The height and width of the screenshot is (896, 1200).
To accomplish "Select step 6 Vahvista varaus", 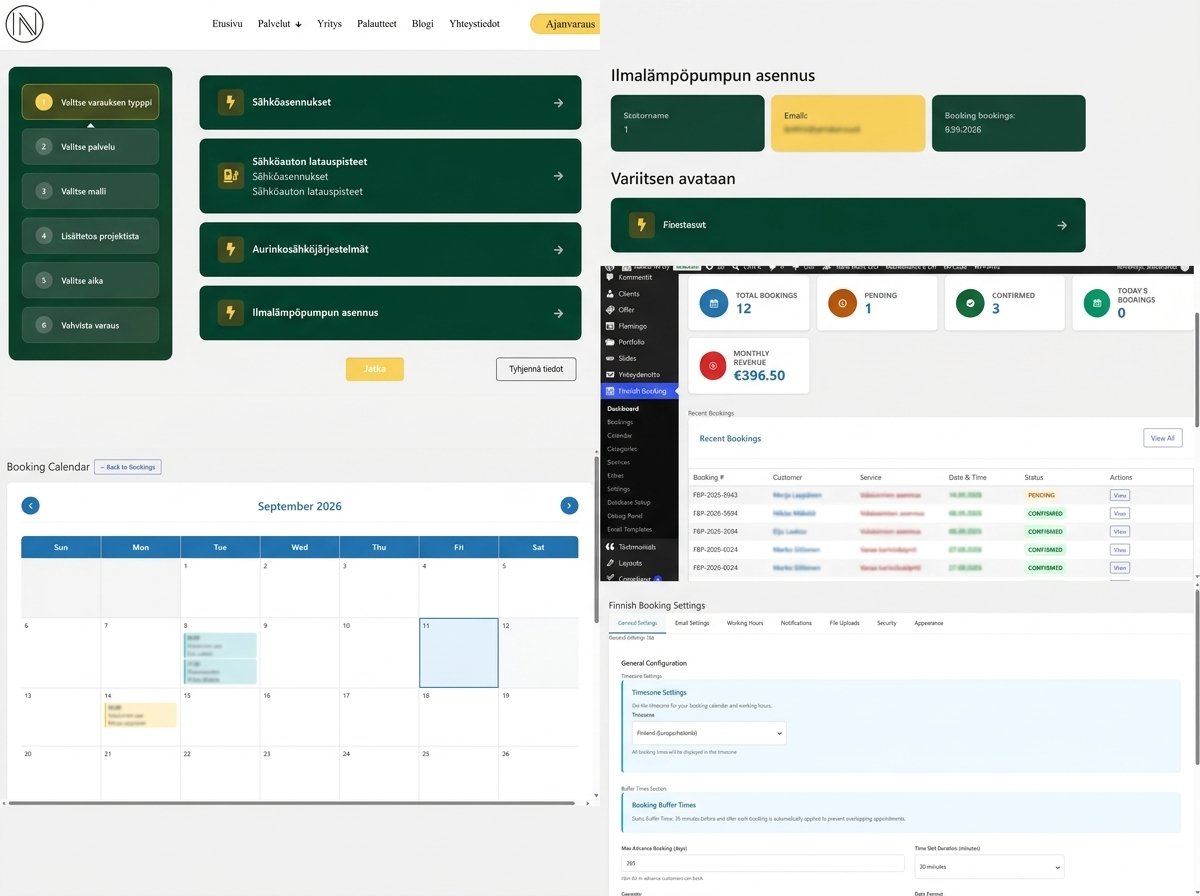I will click(90, 325).
